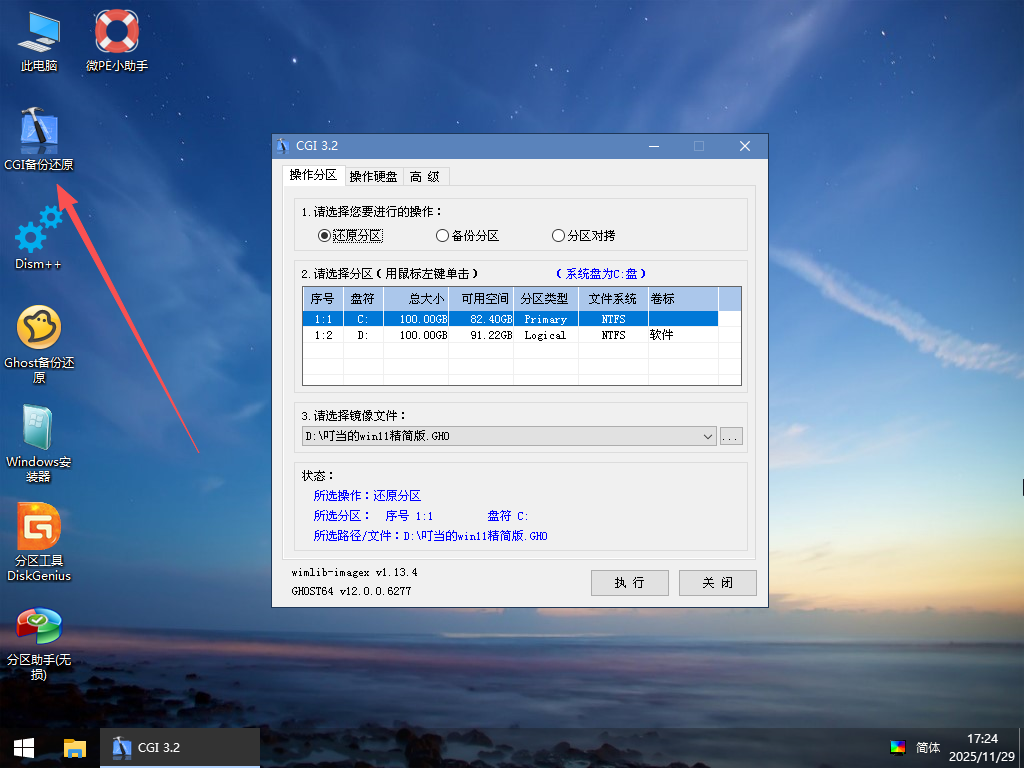Expand the image file path dropdown
Viewport: 1024px width, 768px height.
(x=707, y=436)
